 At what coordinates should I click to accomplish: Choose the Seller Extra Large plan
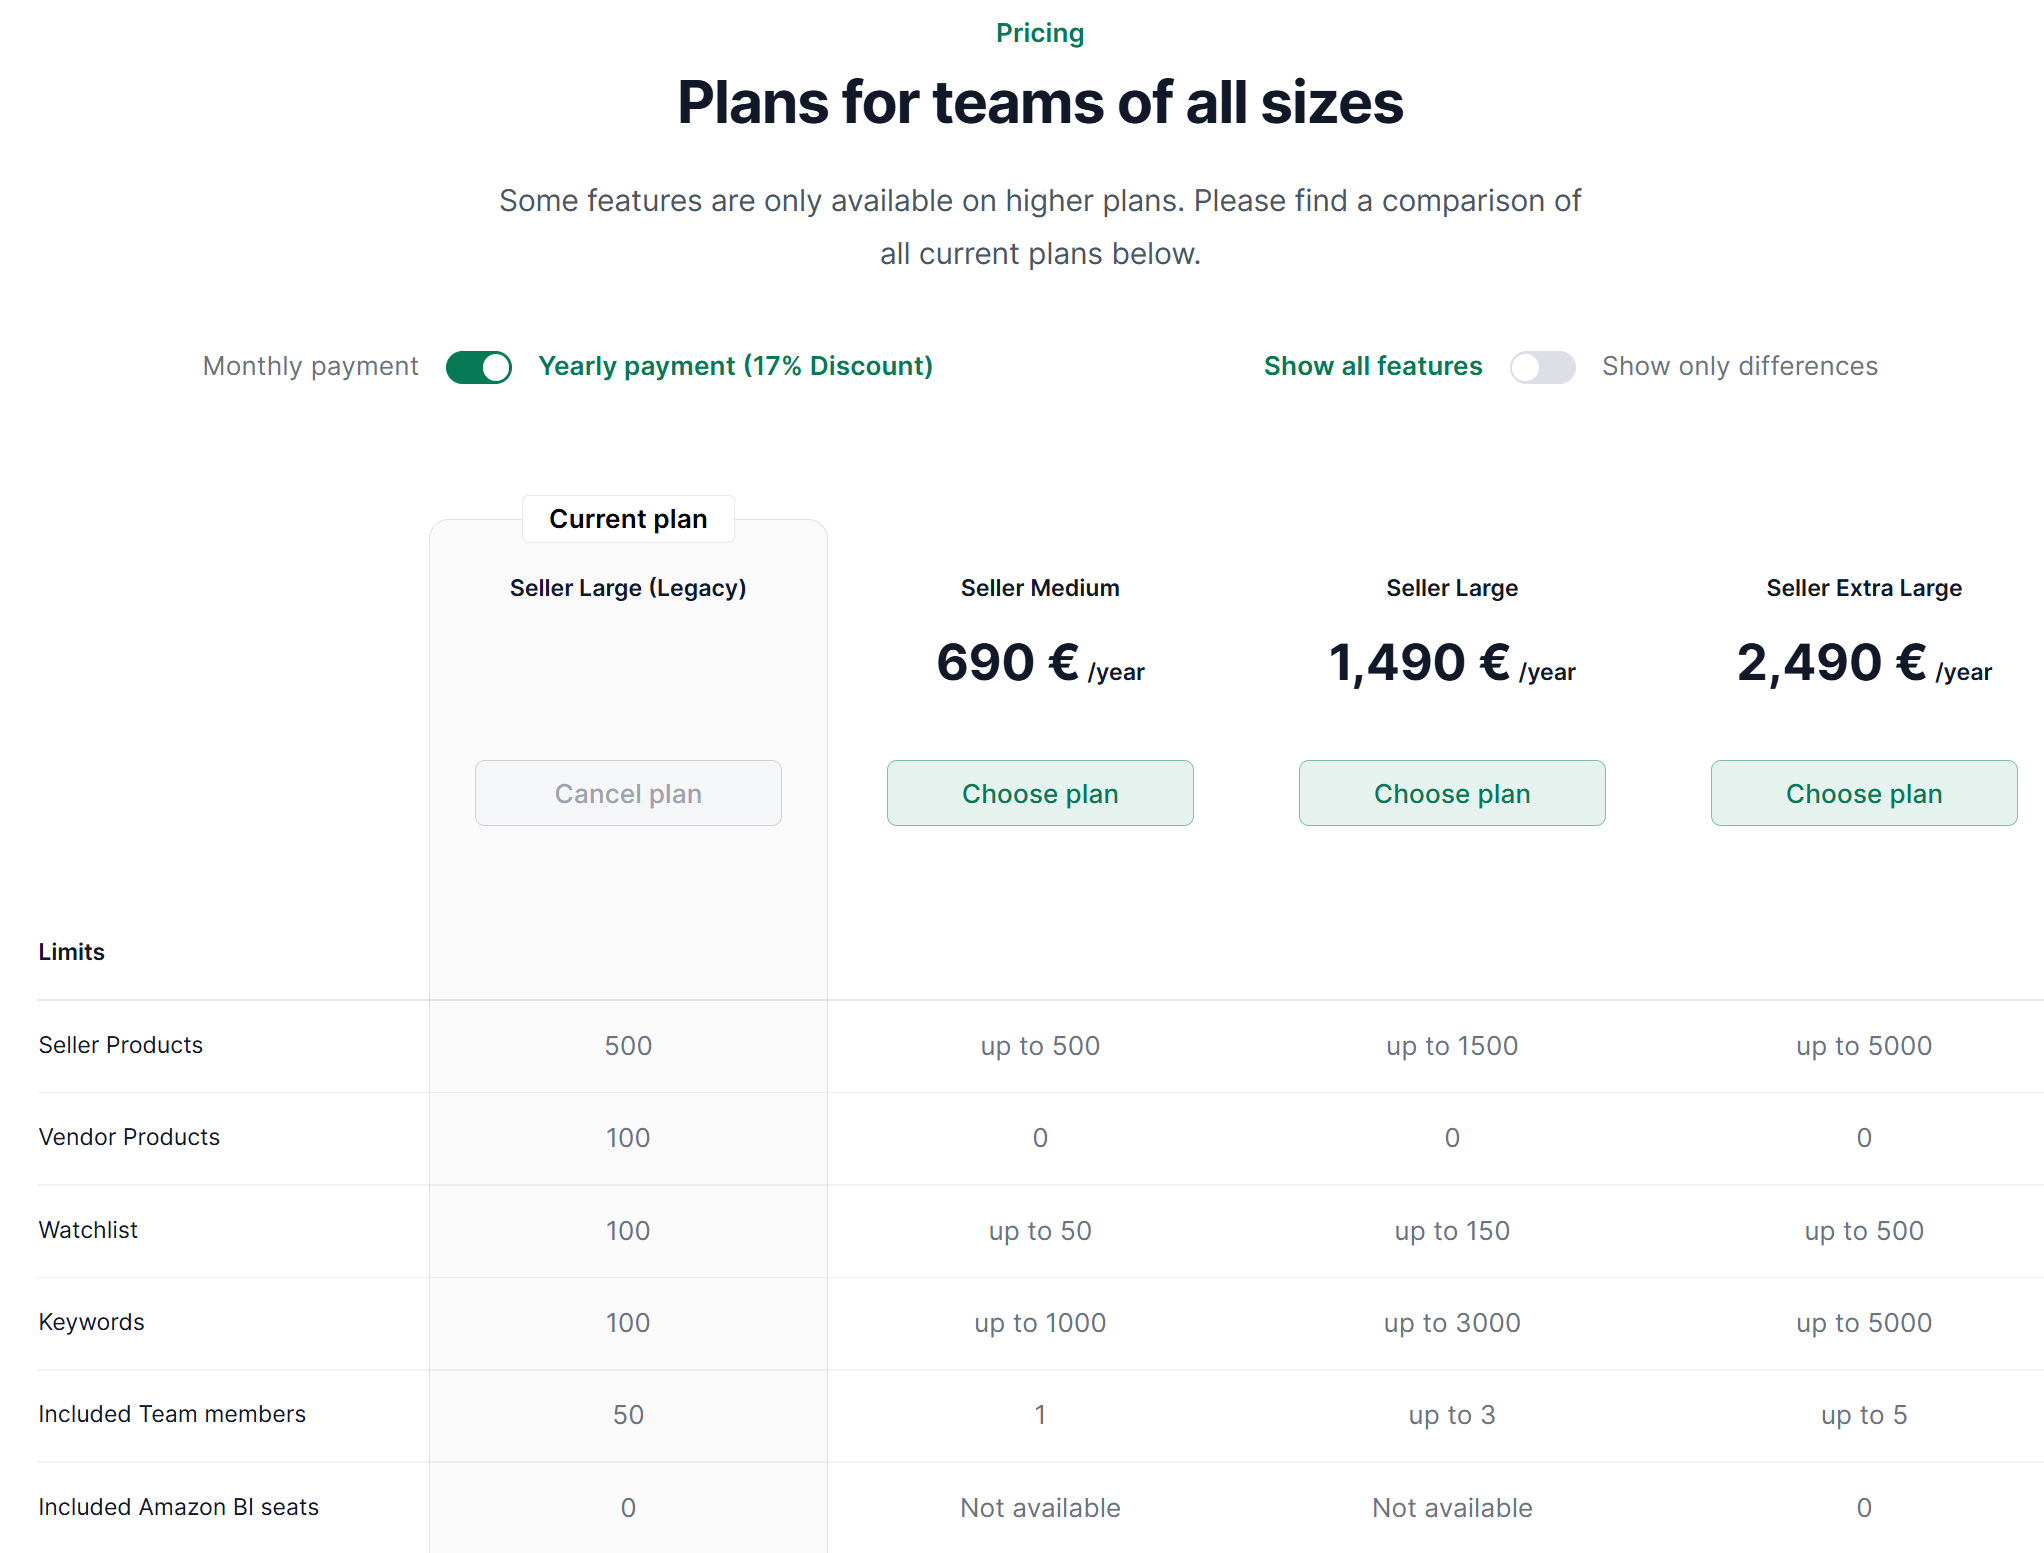click(x=1864, y=793)
